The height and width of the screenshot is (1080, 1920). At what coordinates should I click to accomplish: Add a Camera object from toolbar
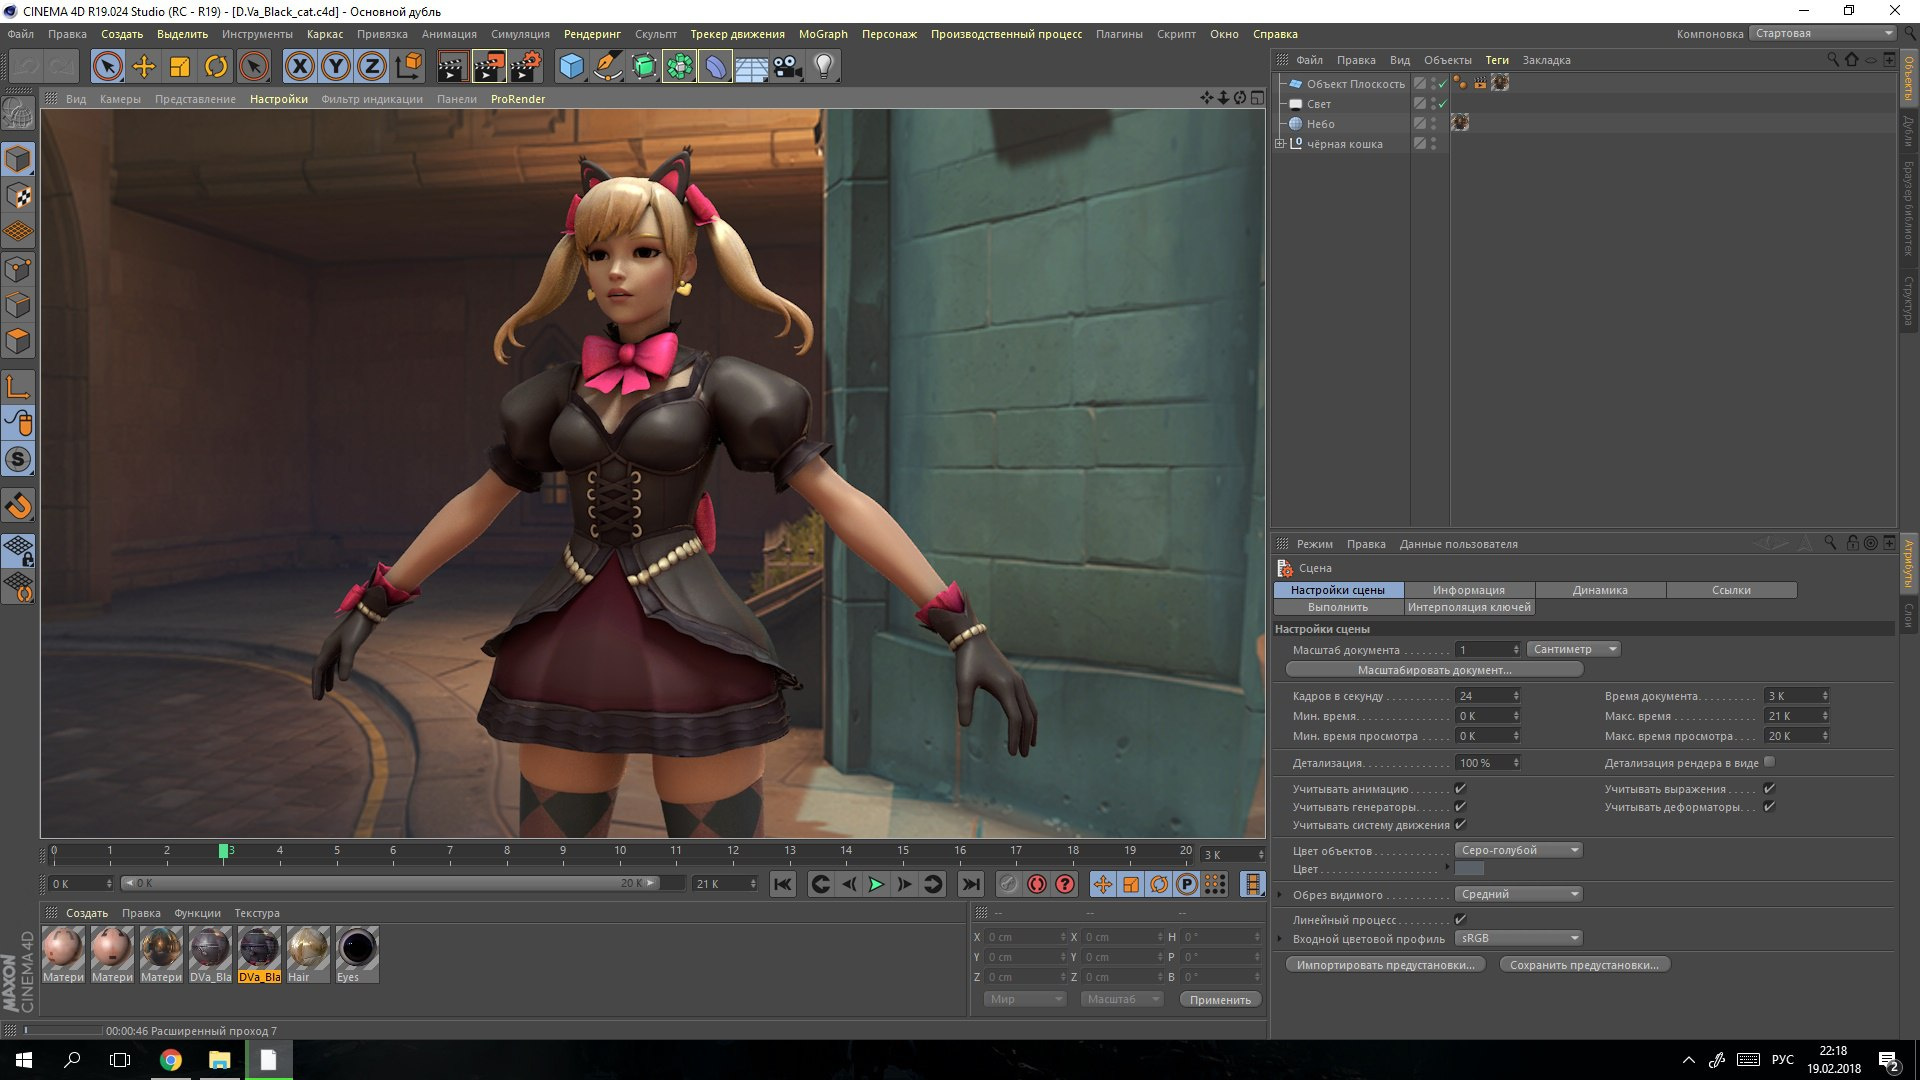point(788,67)
